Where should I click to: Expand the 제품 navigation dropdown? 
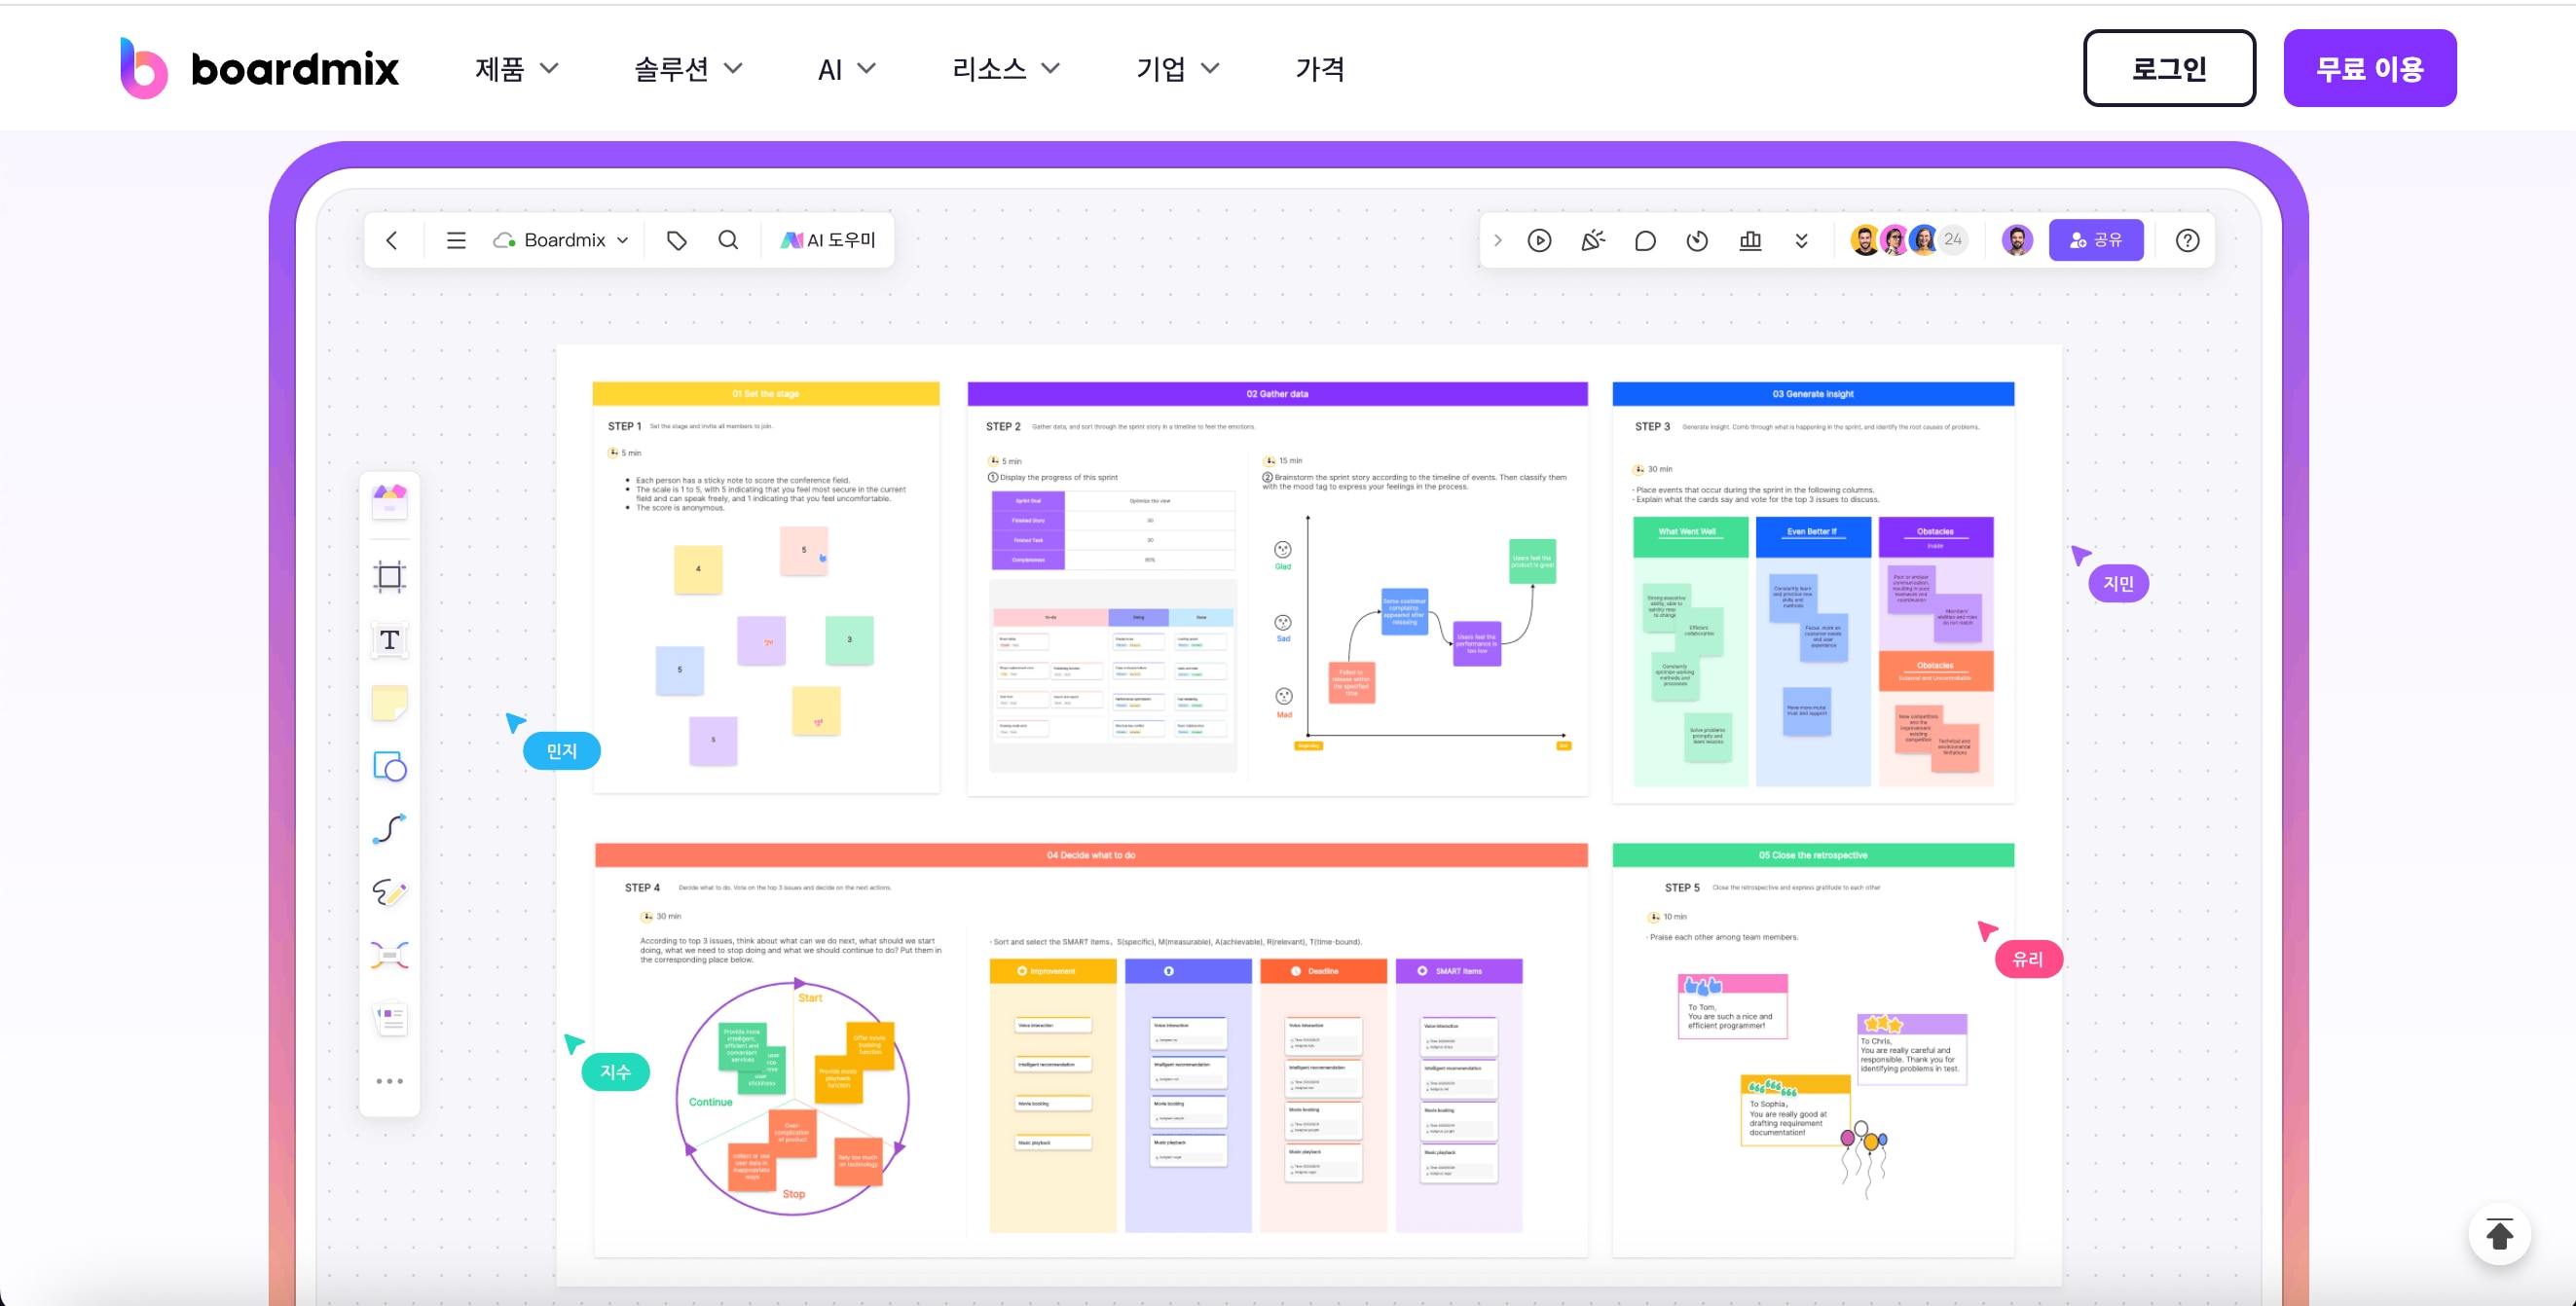coord(516,69)
